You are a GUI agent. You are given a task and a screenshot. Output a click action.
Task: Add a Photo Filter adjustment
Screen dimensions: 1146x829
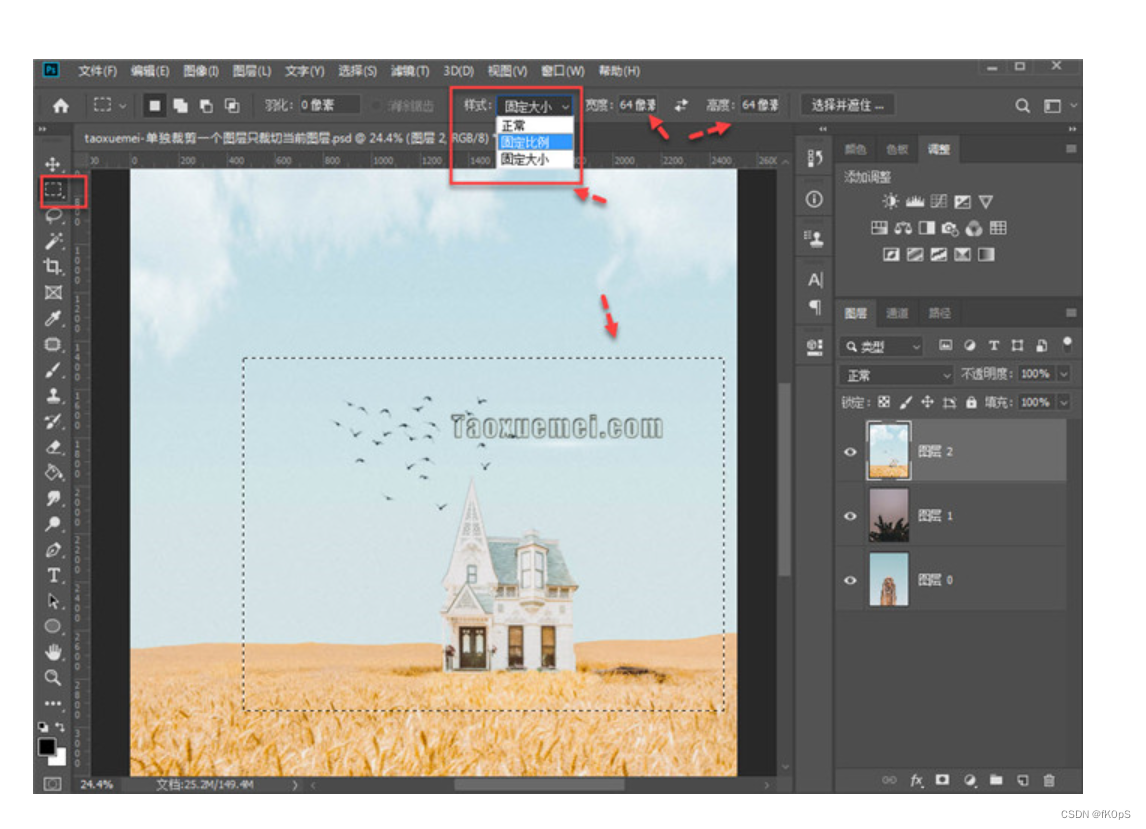click(949, 228)
